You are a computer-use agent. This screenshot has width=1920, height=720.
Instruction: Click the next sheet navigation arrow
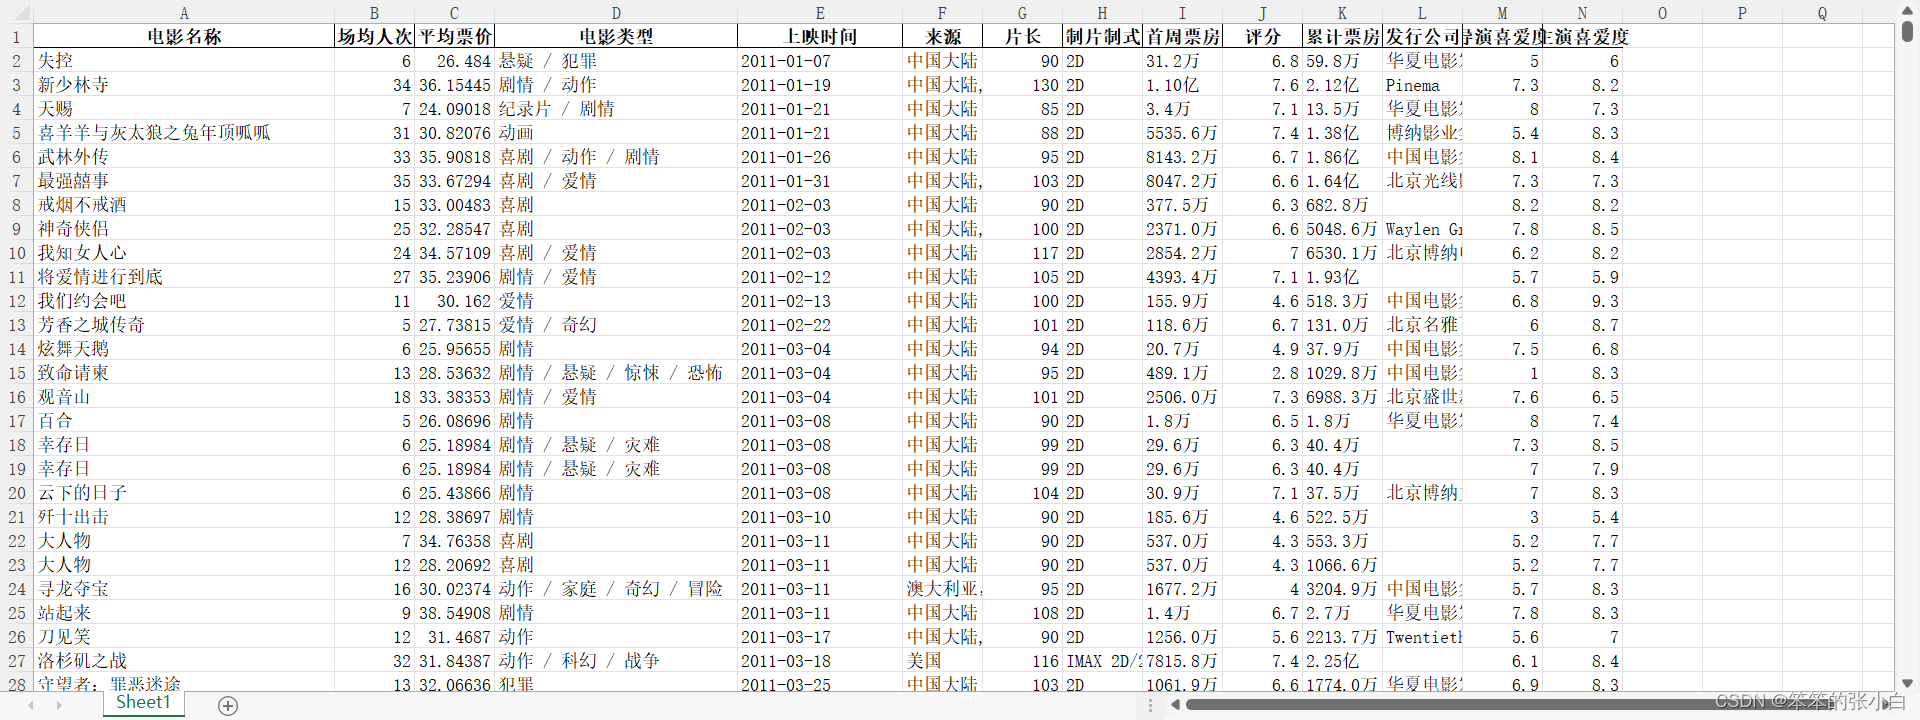click(59, 706)
